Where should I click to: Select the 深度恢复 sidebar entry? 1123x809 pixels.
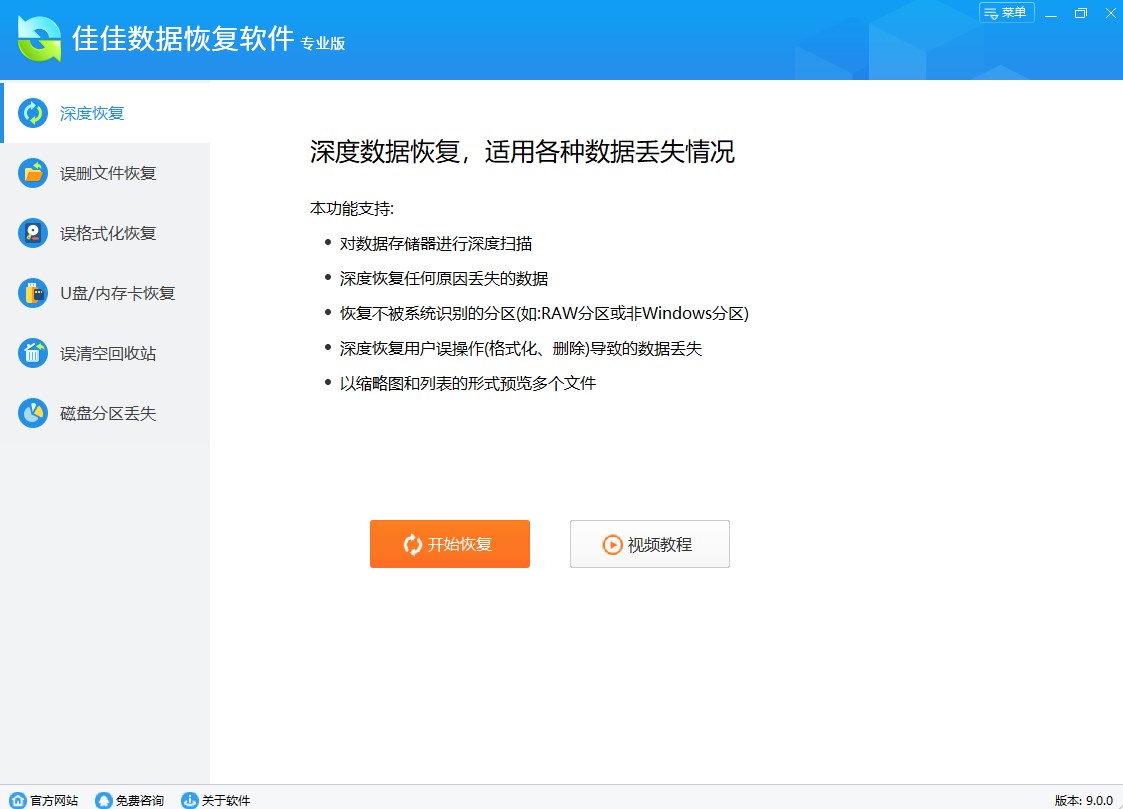coord(89,113)
